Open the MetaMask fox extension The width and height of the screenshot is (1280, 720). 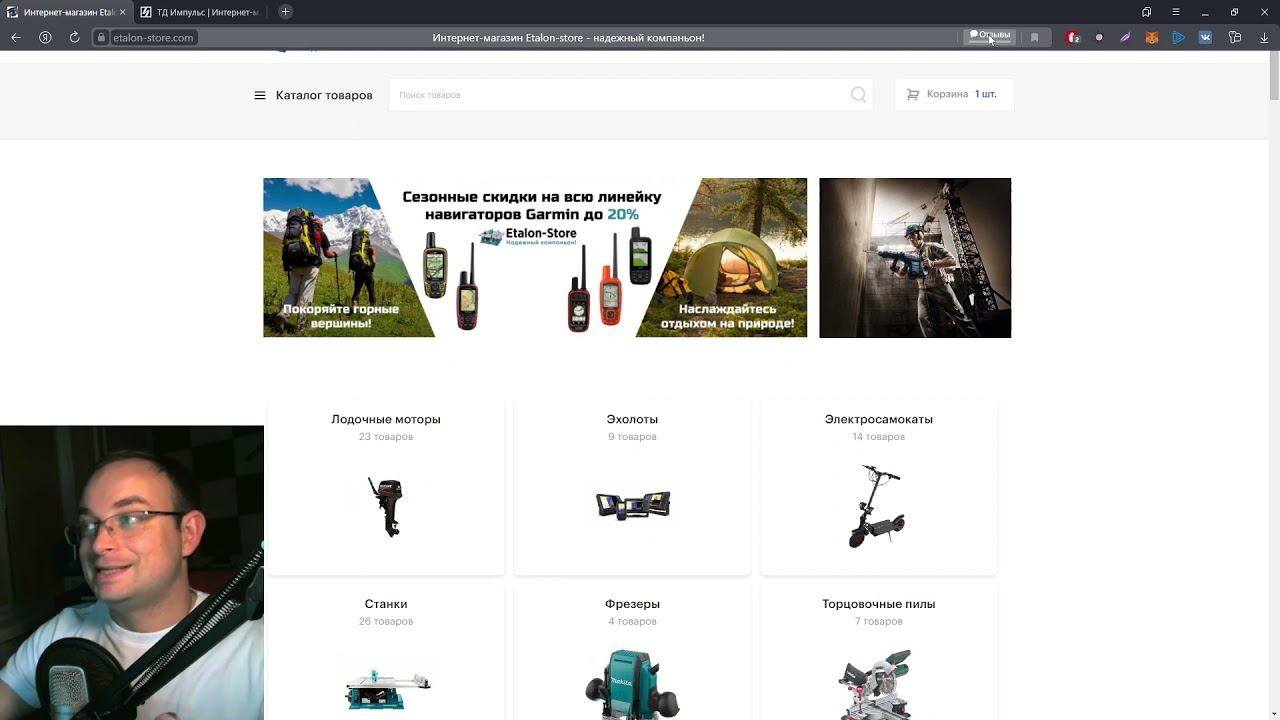pos(1152,37)
